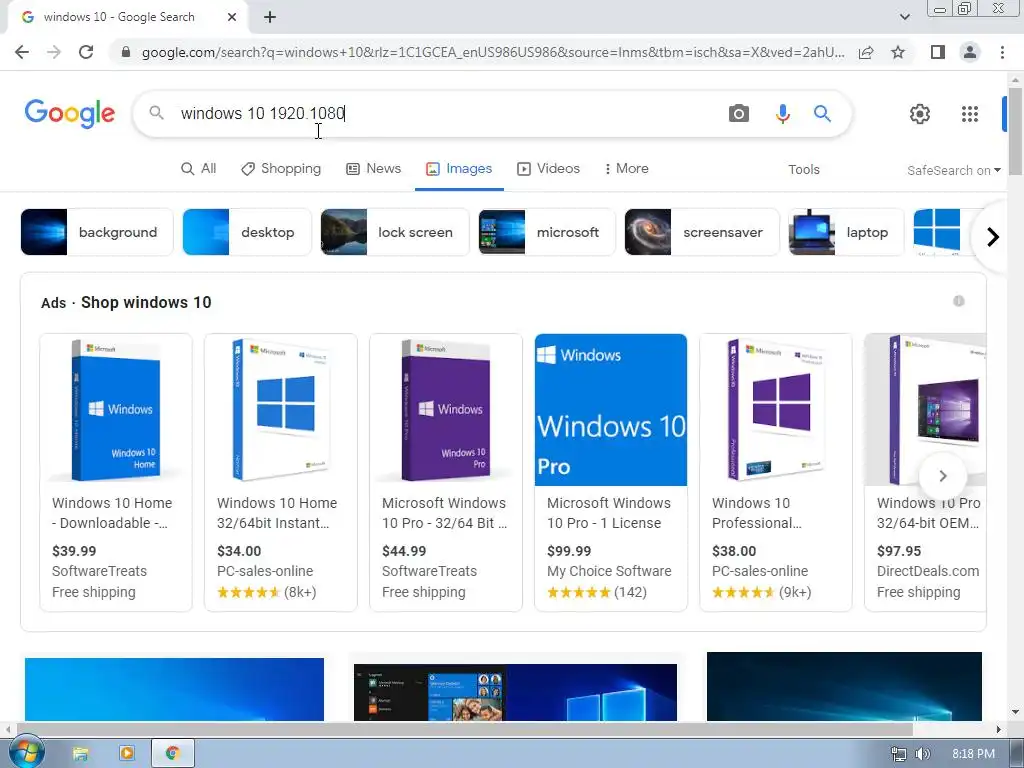Open the More search options menu
Viewport: 1024px width, 768px height.
(x=626, y=168)
